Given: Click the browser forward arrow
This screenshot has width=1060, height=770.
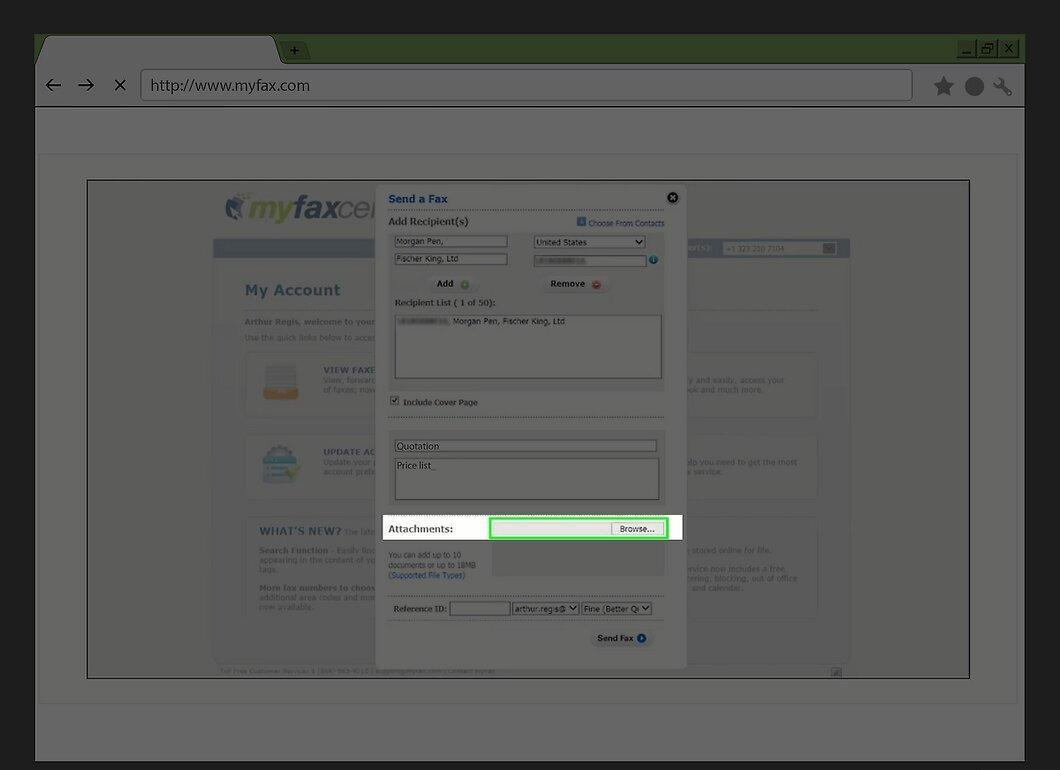Looking at the screenshot, I should (x=86, y=85).
